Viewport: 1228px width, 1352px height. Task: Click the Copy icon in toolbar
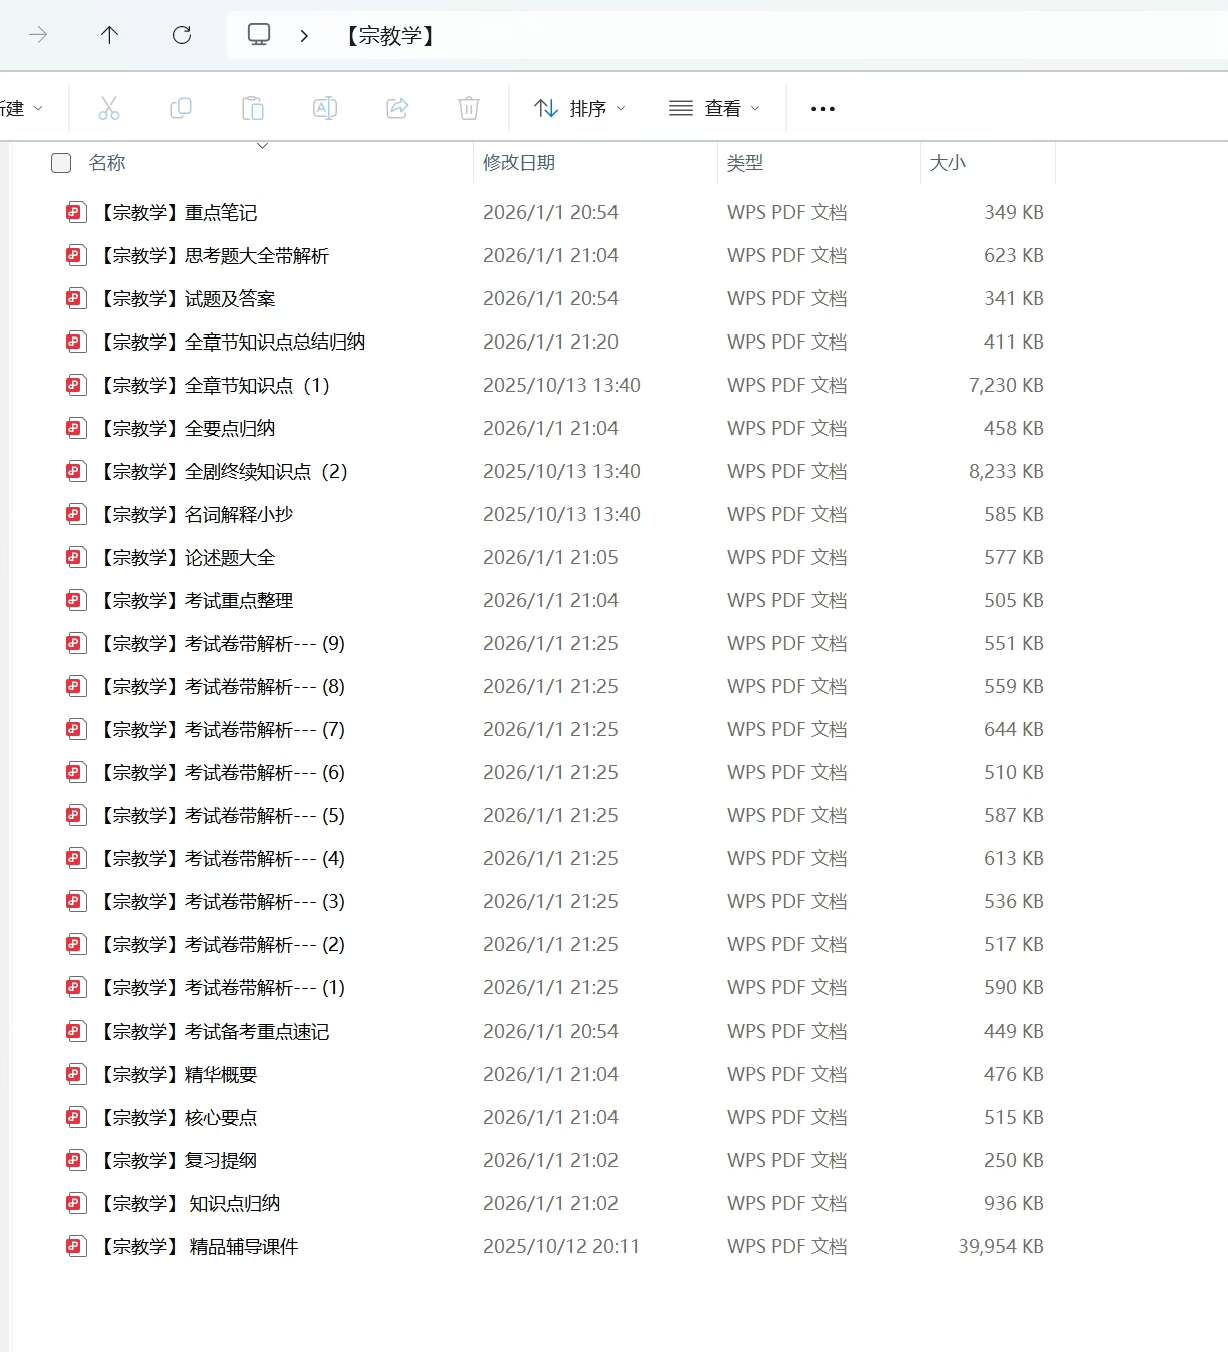(x=181, y=108)
